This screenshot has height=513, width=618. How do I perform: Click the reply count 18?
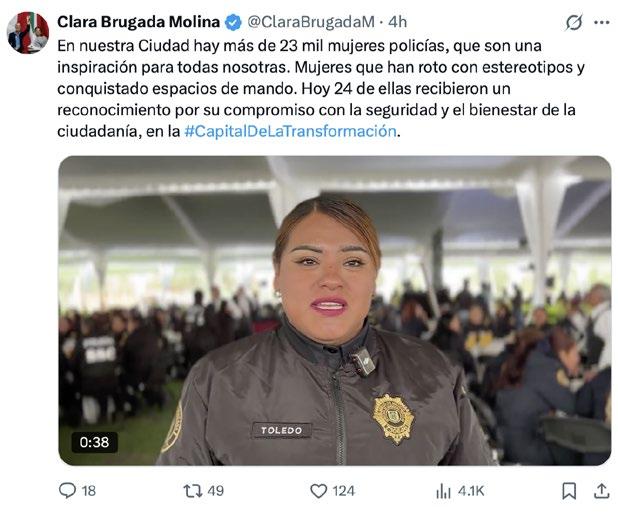pyautogui.click(x=89, y=491)
